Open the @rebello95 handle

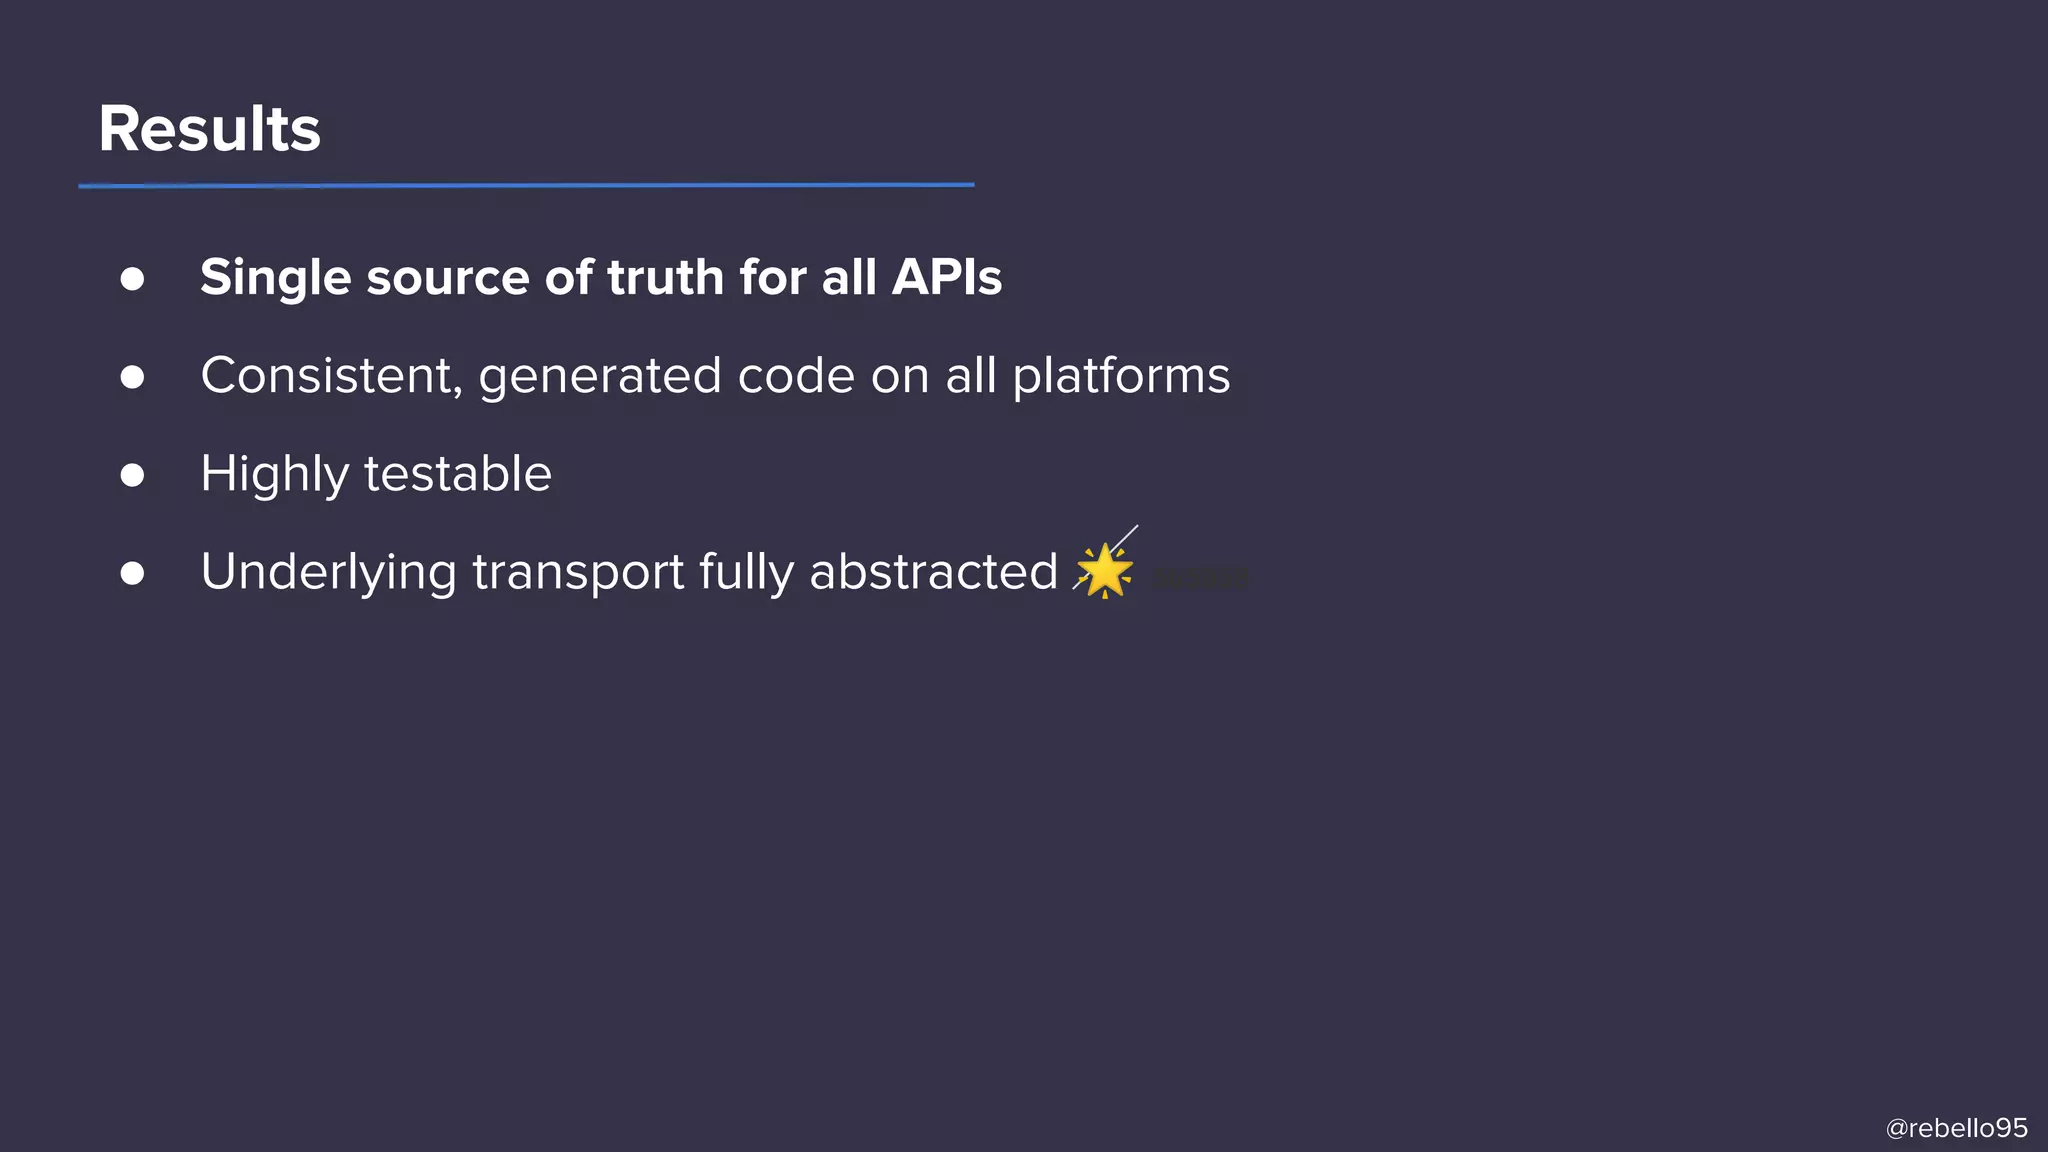(1956, 1128)
